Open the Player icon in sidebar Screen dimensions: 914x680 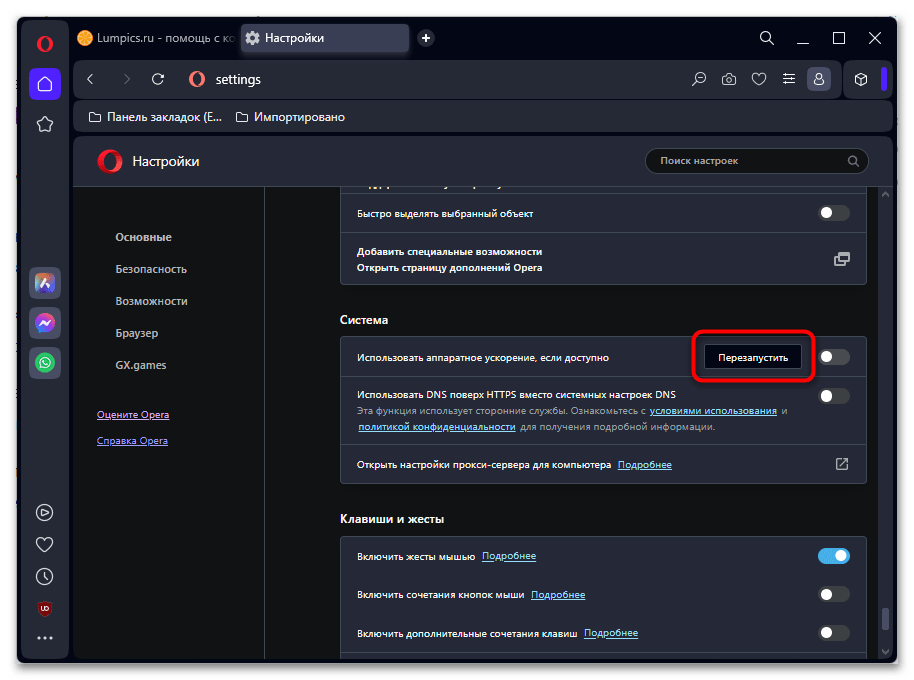click(45, 513)
